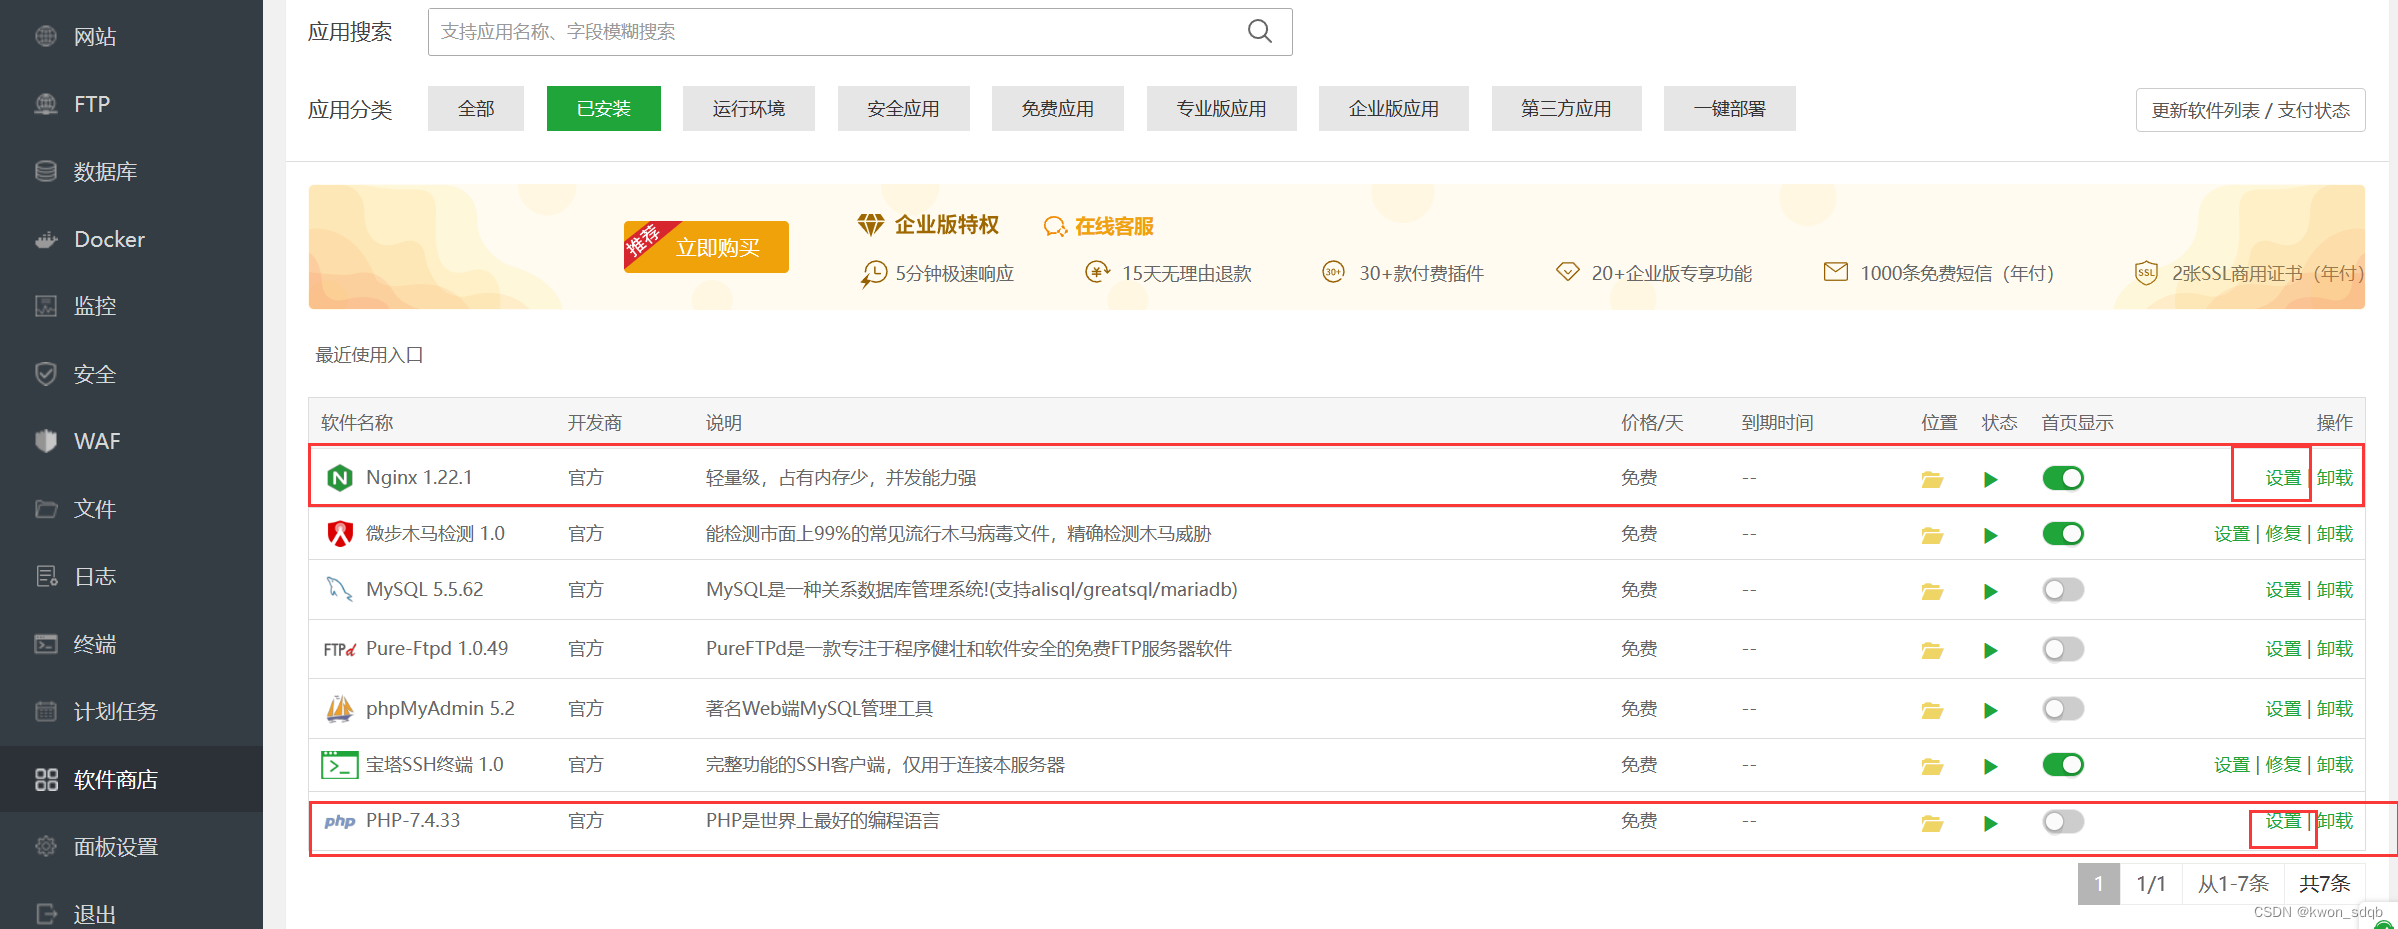This screenshot has height=929, width=2398.
Task: Click the WAF shield icon
Action: coord(46,441)
